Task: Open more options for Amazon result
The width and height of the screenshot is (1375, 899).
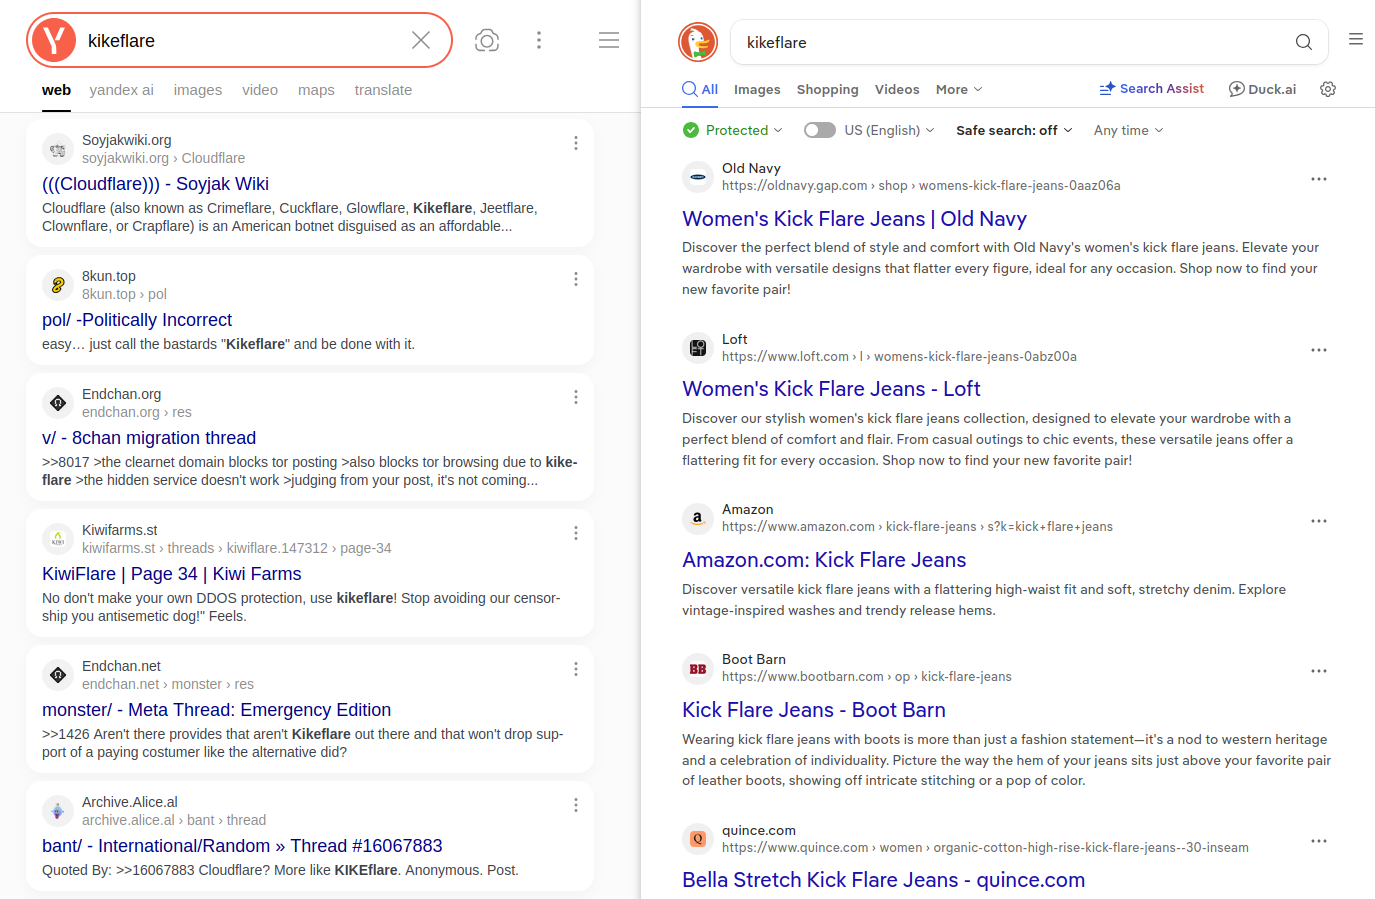Action: click(x=1319, y=521)
